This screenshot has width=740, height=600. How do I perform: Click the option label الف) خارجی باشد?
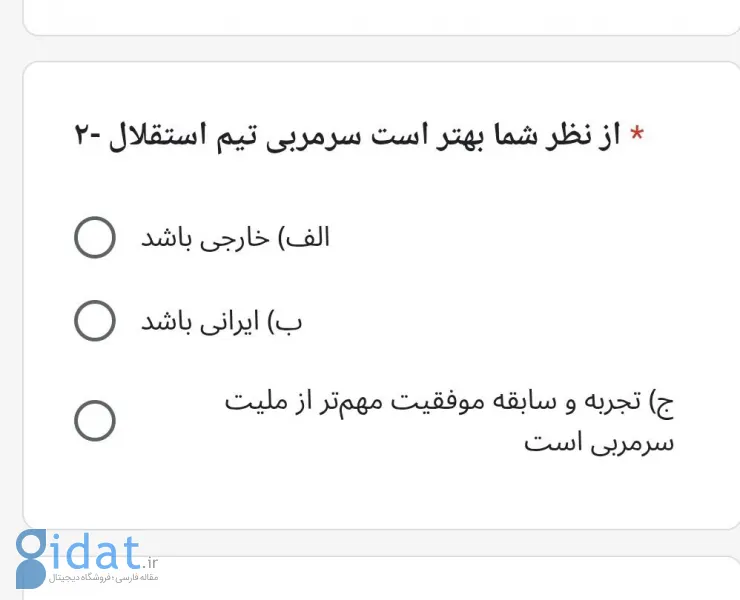coord(235,237)
